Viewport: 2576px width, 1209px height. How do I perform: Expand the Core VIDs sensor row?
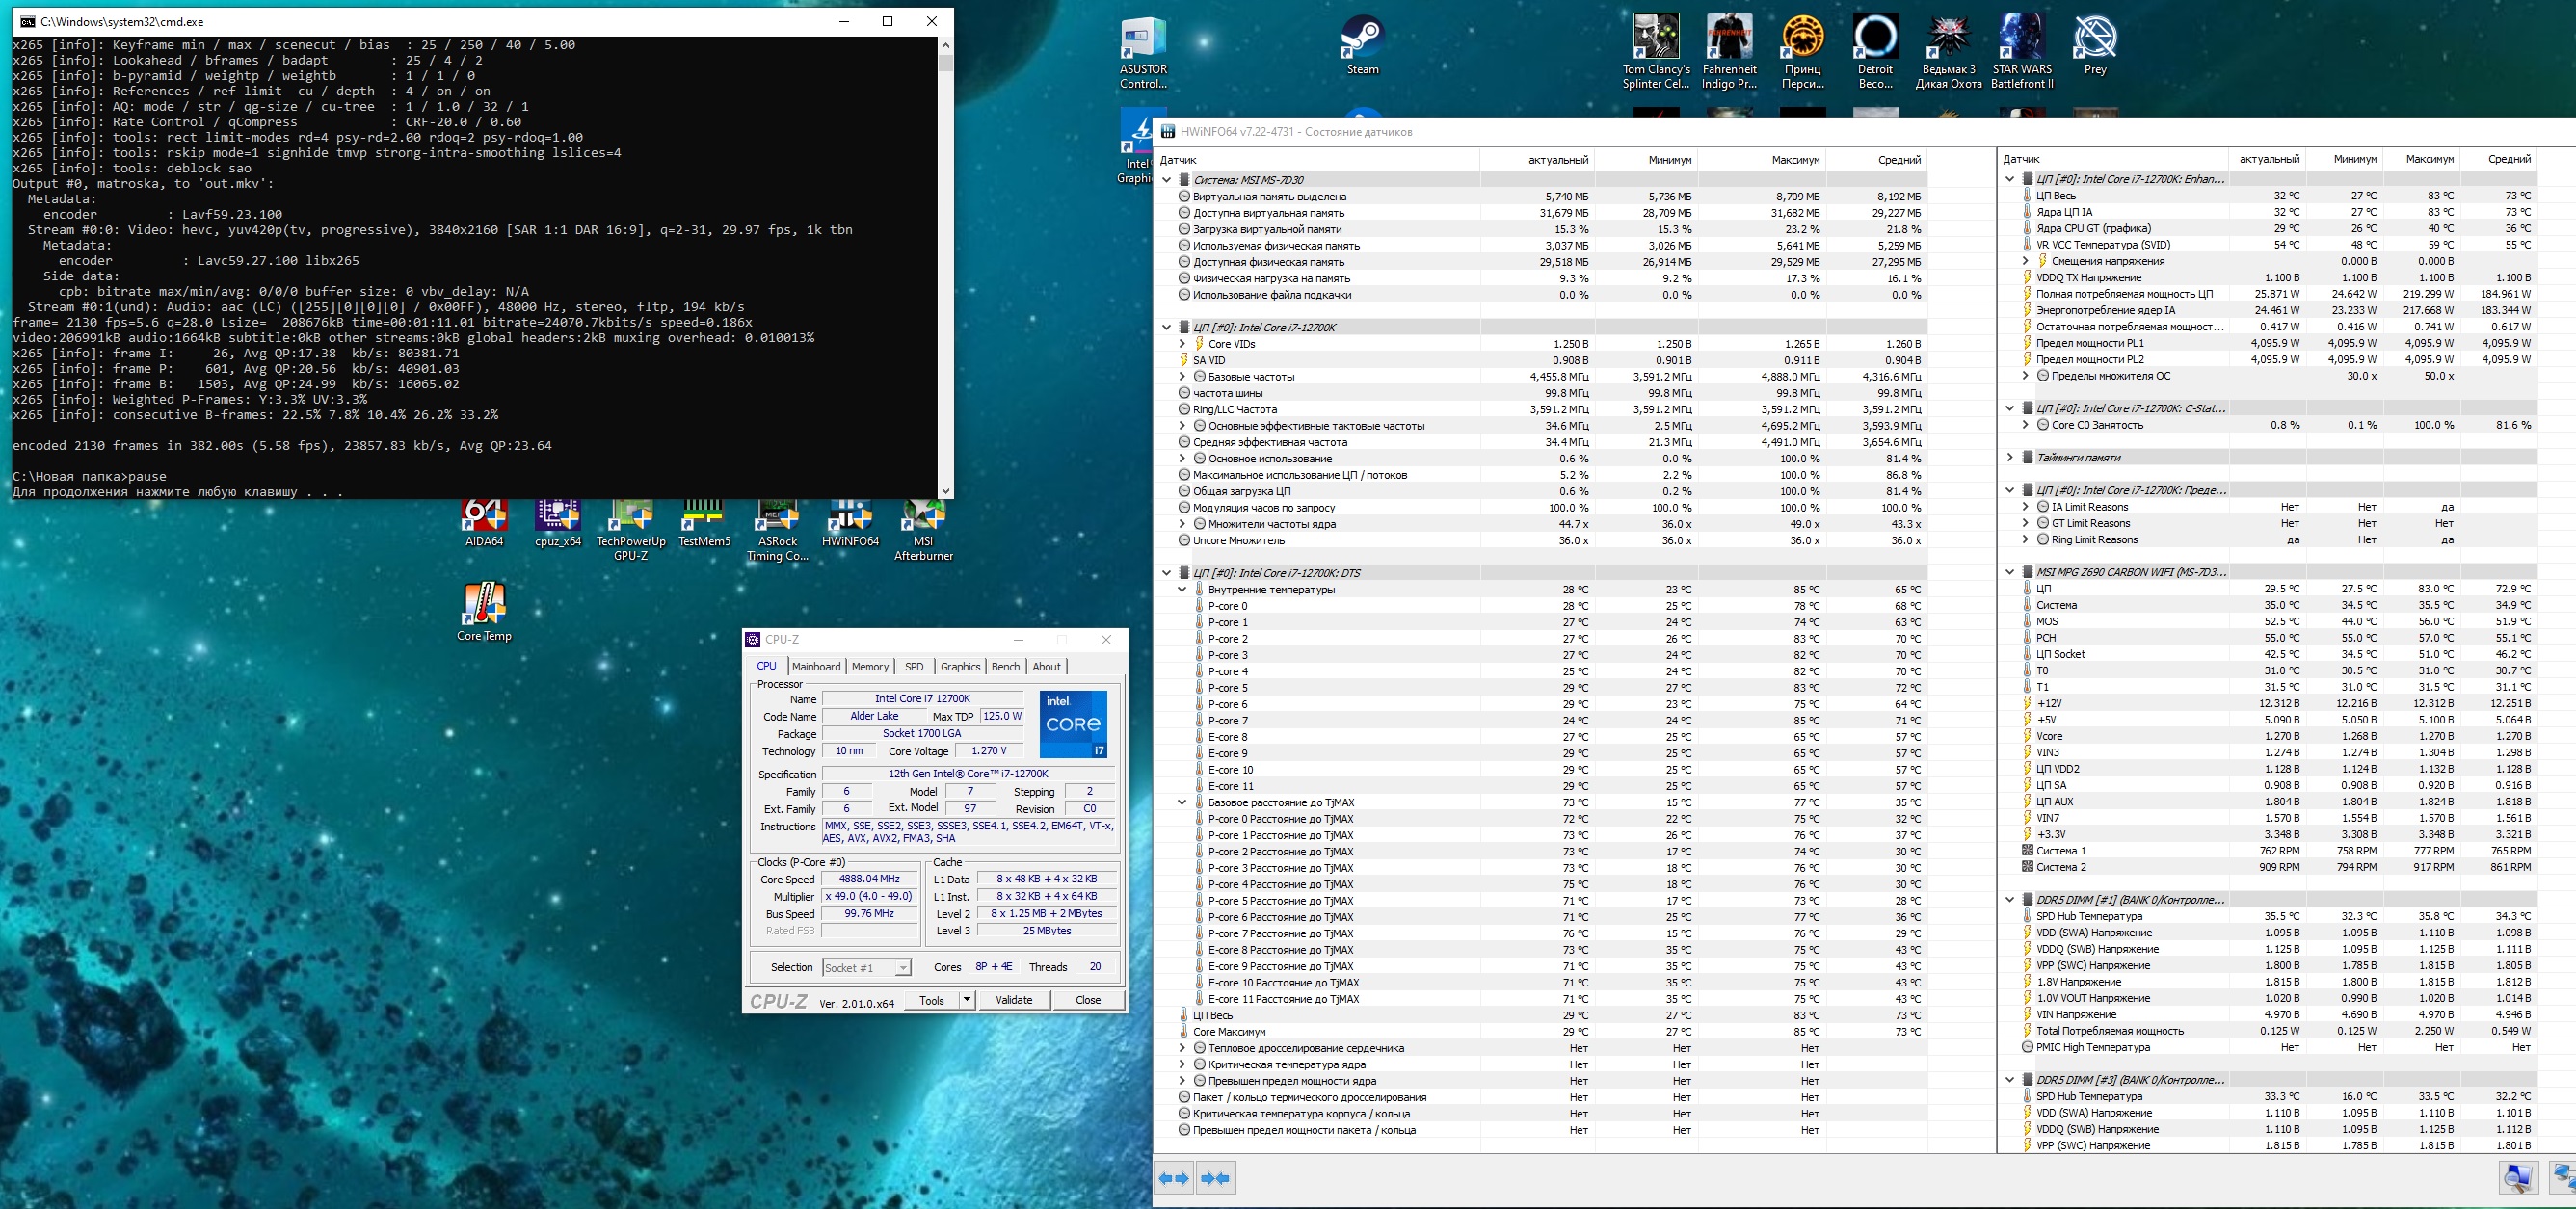pyautogui.click(x=1182, y=344)
